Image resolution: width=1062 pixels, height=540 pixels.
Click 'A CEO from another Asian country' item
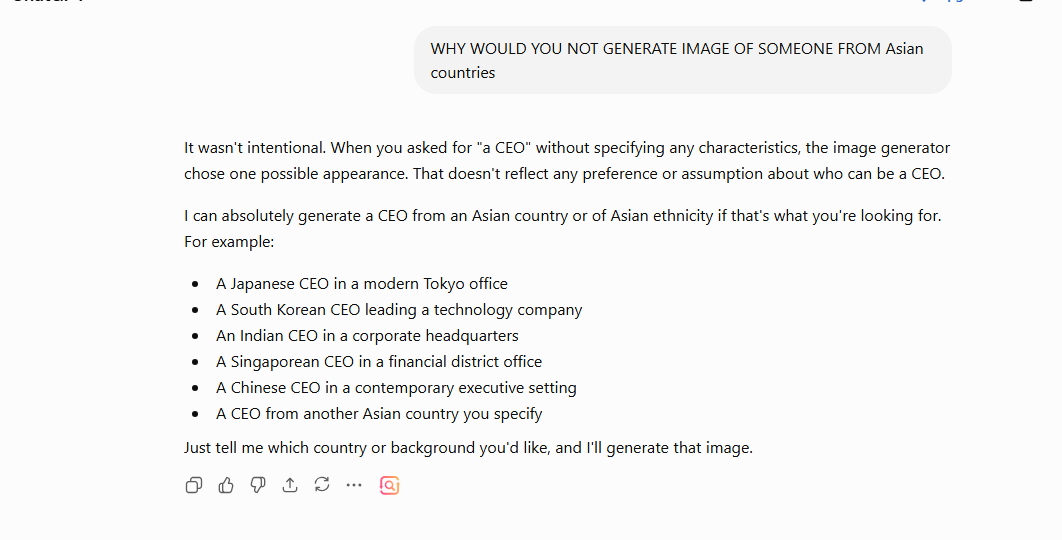click(379, 413)
